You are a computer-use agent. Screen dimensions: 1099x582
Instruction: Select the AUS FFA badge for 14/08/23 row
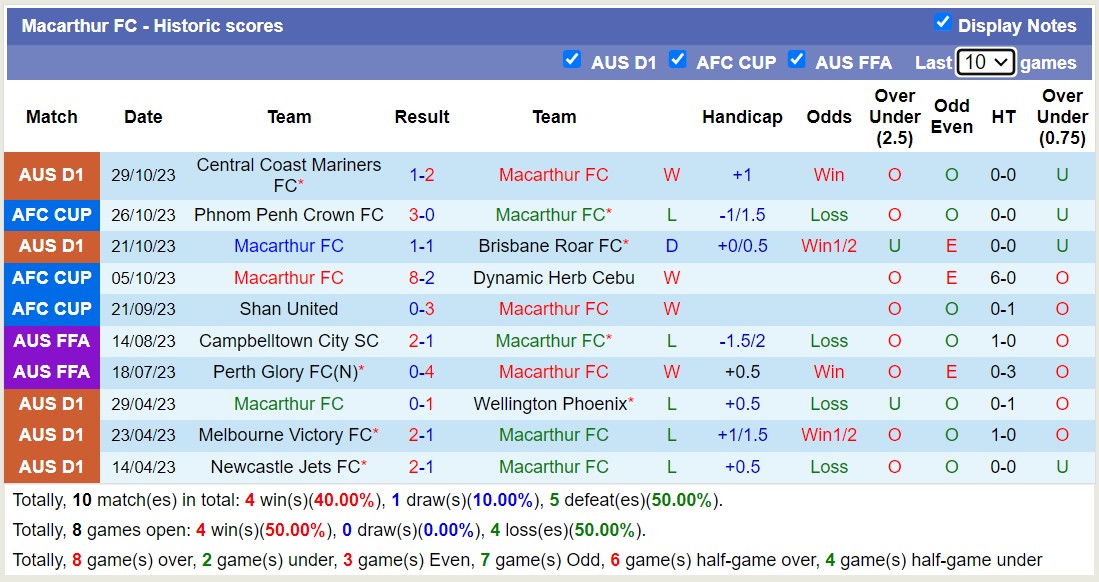click(51, 340)
